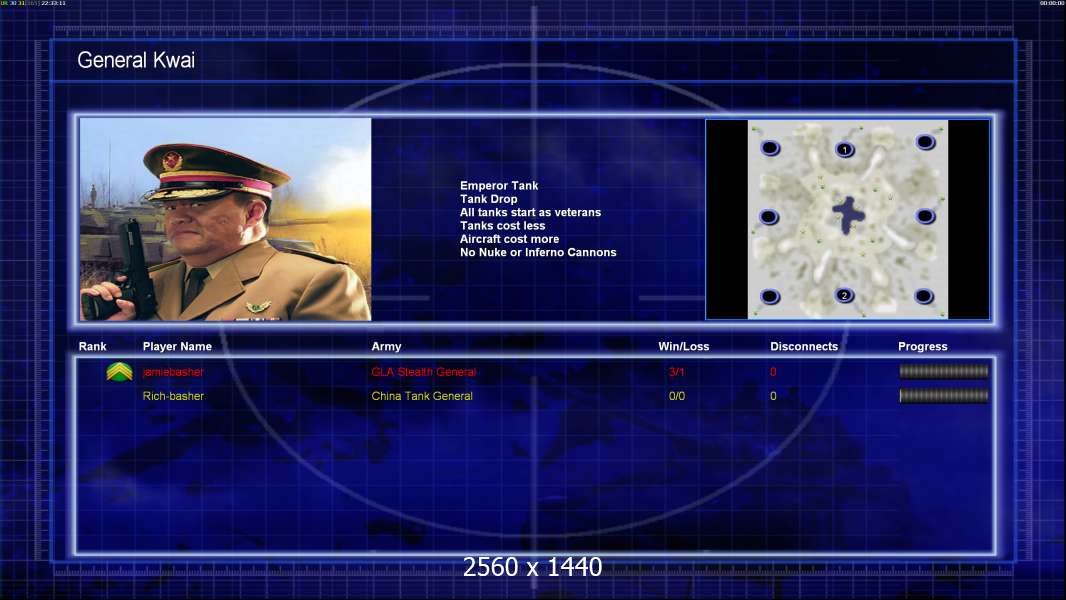The width and height of the screenshot is (1066, 600).
Task: Select start position marker 1 on the minimap
Action: [x=844, y=149]
